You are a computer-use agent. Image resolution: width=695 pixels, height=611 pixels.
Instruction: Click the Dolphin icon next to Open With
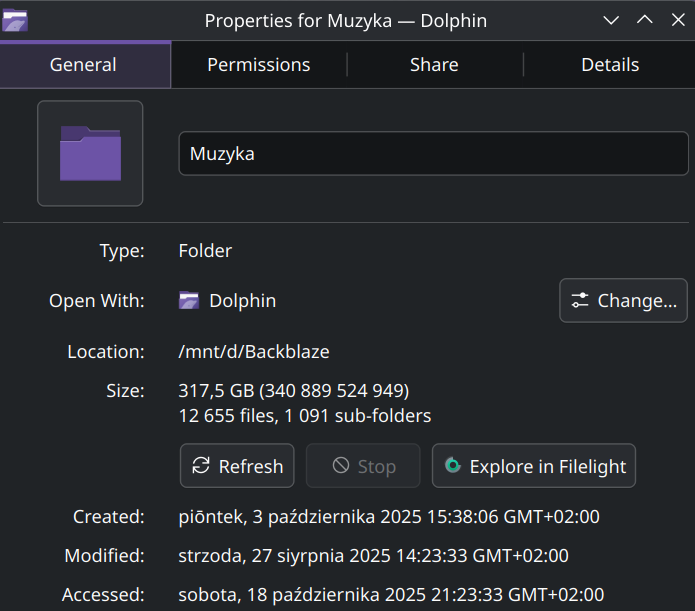pyautogui.click(x=189, y=300)
